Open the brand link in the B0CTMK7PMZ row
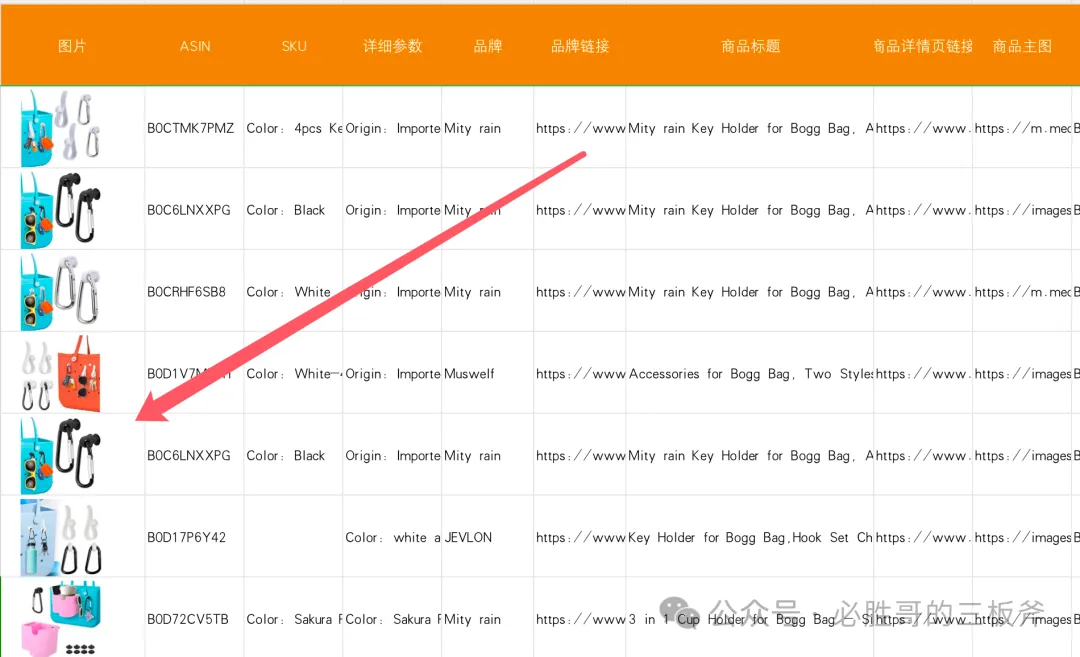The height and width of the screenshot is (657, 1080). click(581, 128)
